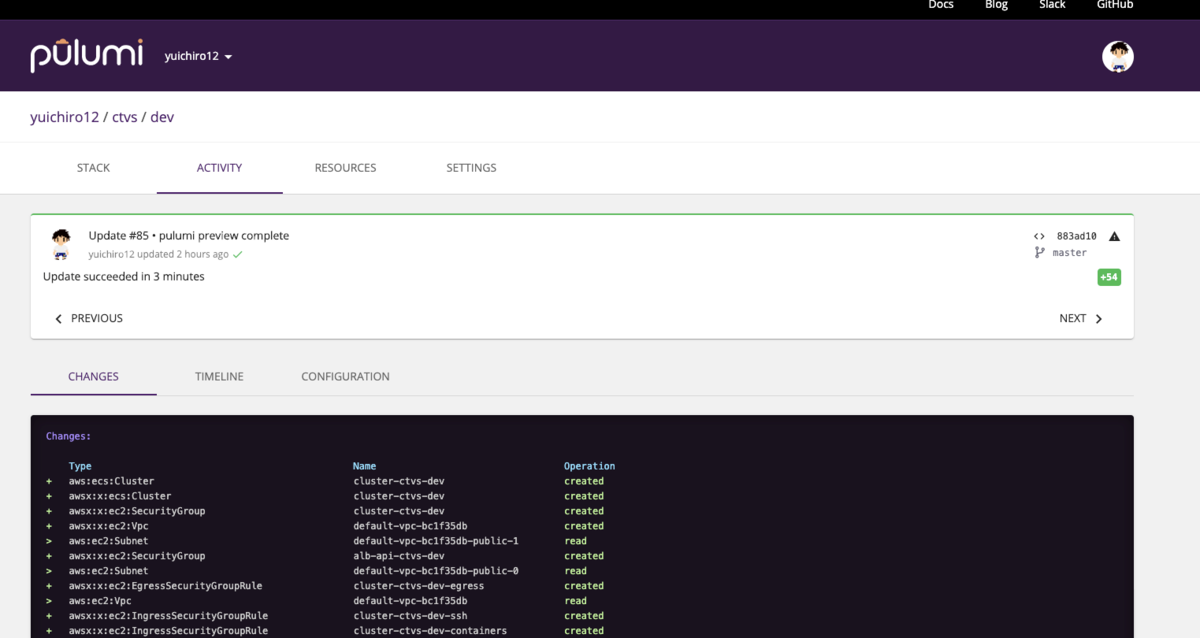Click the alb-api-ctvs-dev name
Image resolution: width=1200 pixels, height=638 pixels.
point(399,556)
